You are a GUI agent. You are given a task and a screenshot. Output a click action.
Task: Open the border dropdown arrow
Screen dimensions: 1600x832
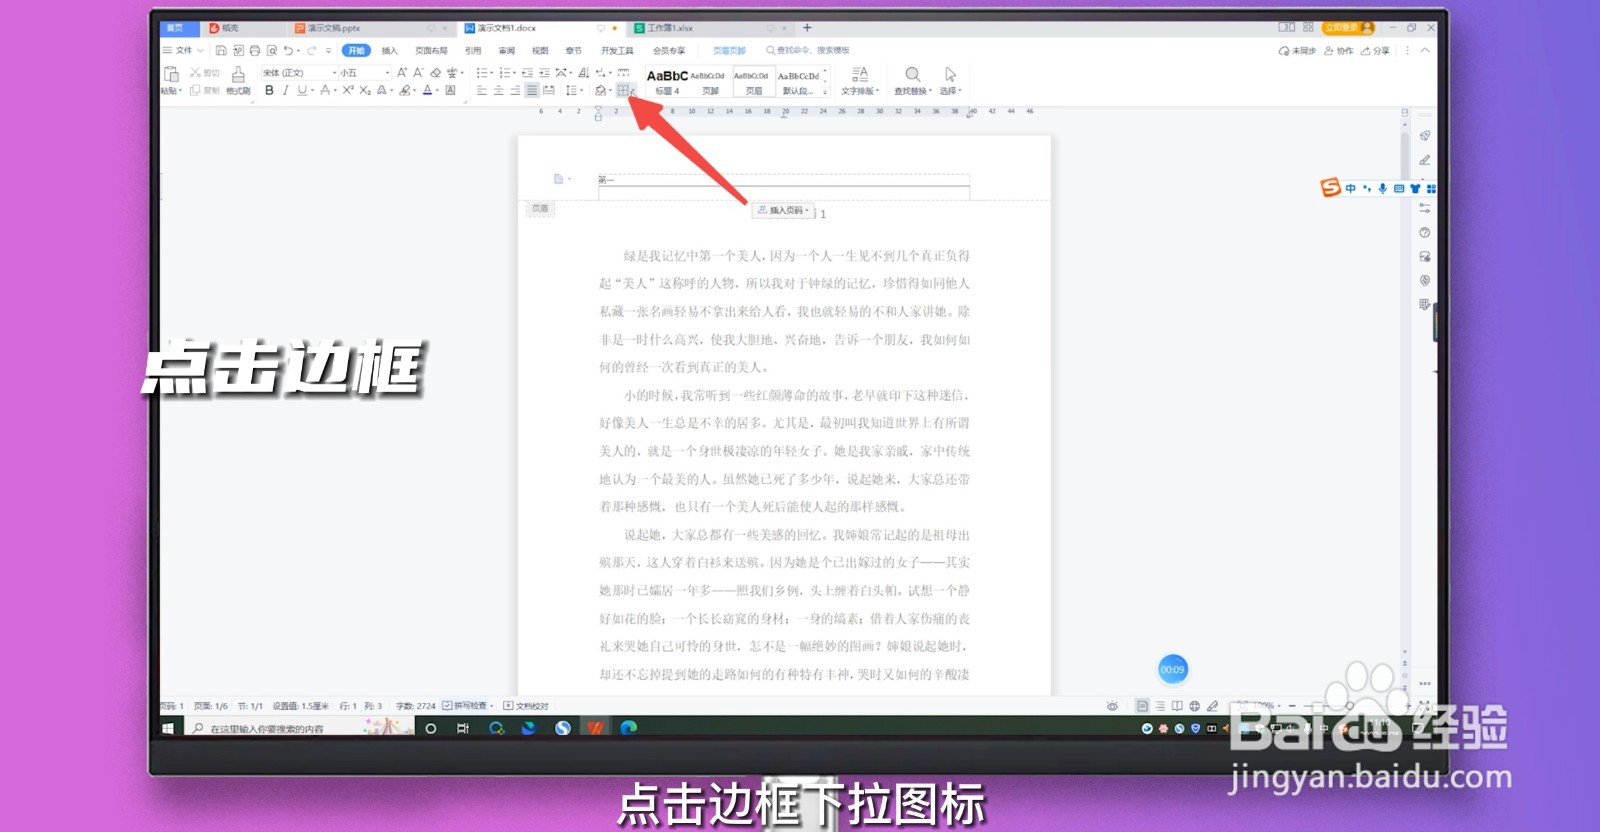[x=633, y=91]
